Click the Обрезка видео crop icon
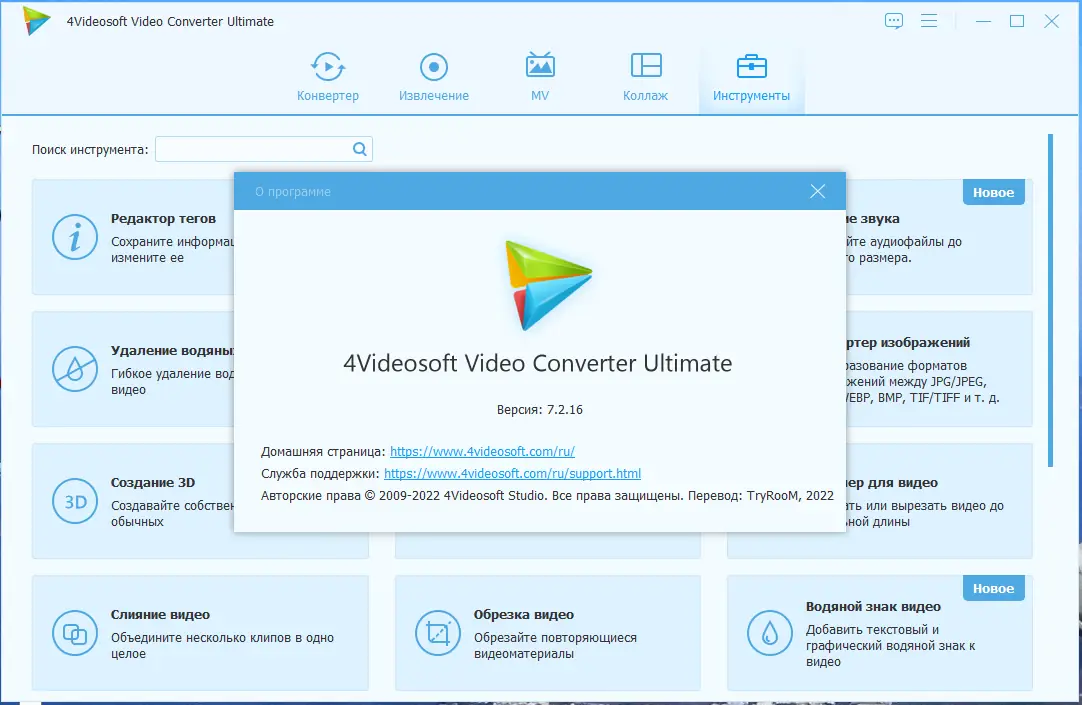Screen dimensions: 1082x705 (x=437, y=633)
